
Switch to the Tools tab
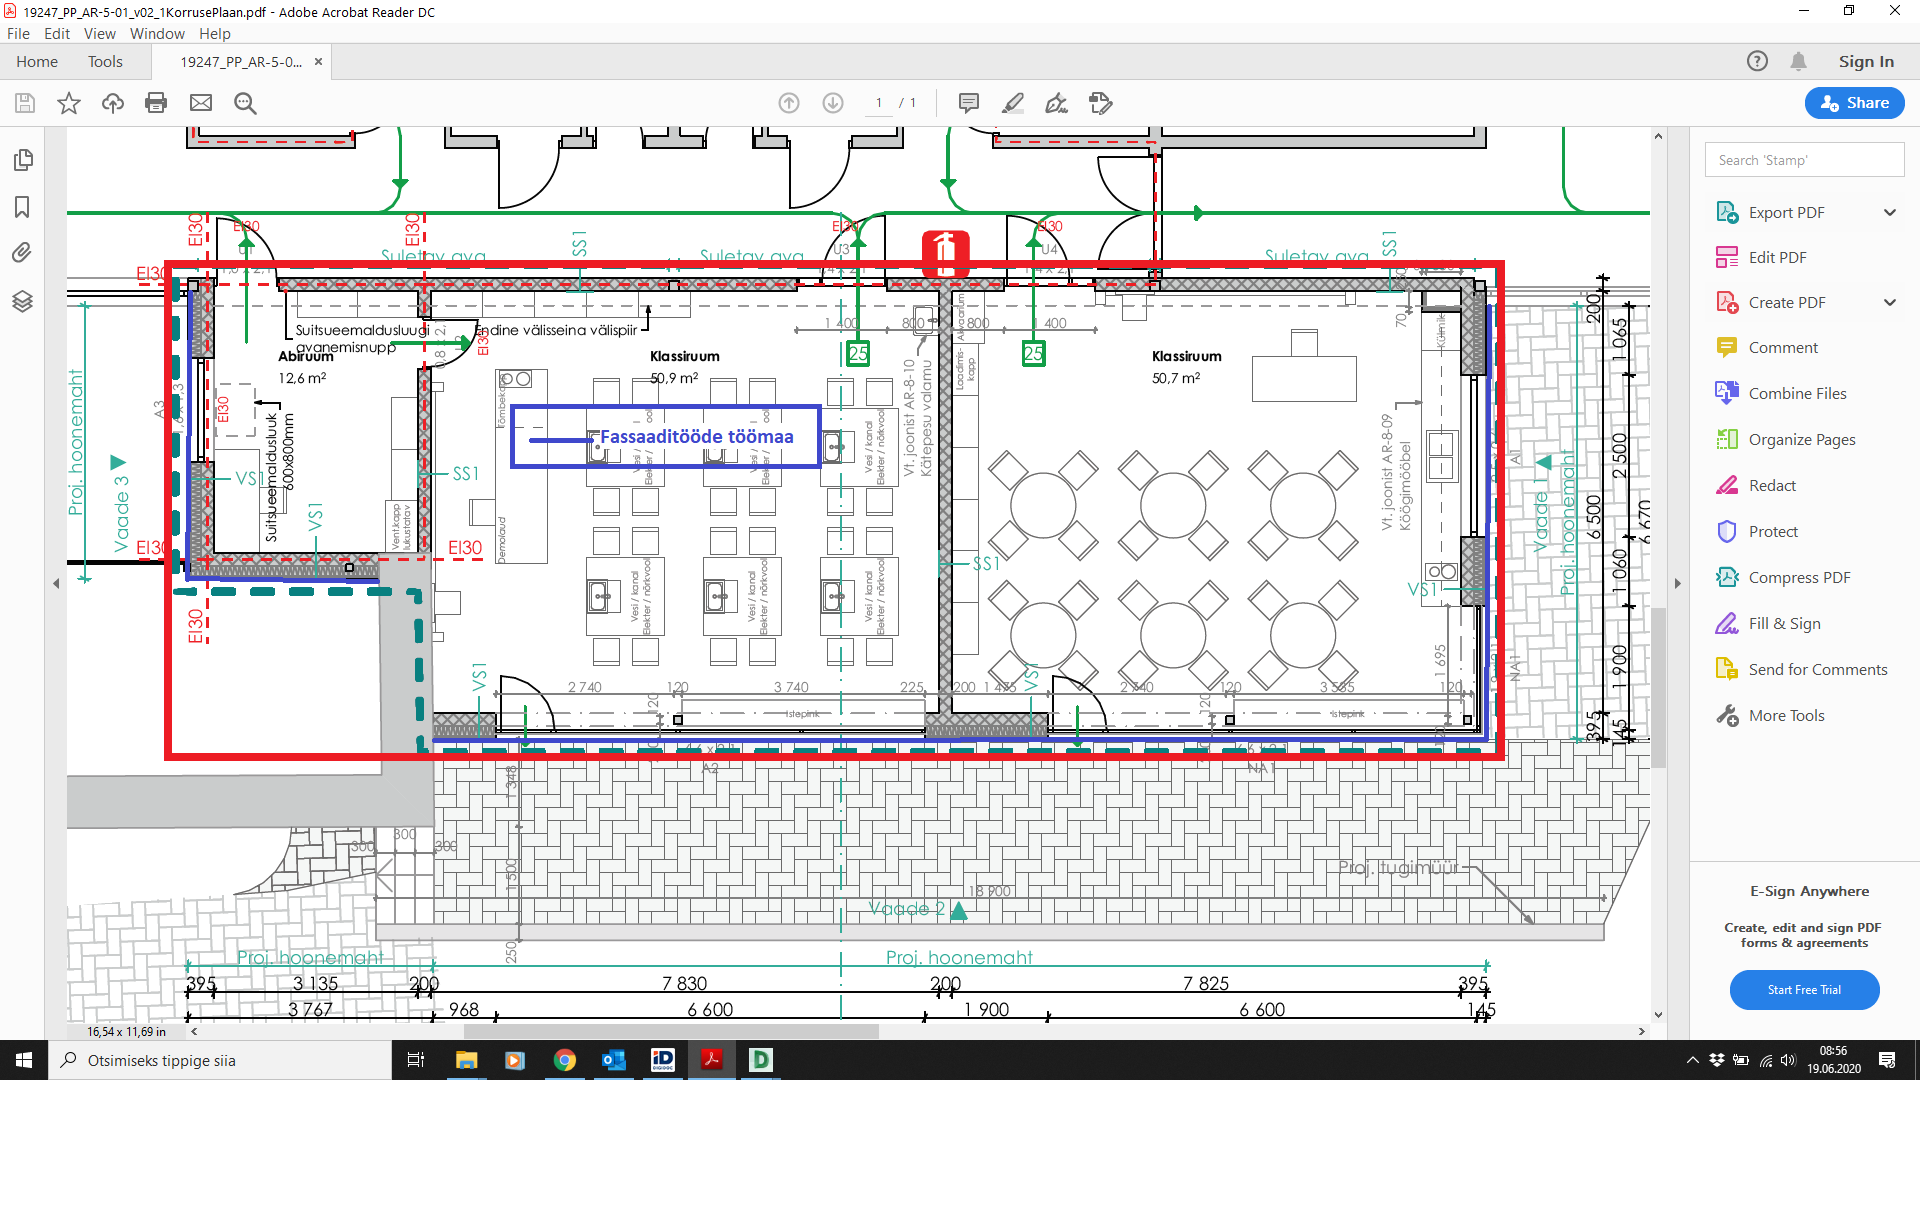(x=105, y=61)
